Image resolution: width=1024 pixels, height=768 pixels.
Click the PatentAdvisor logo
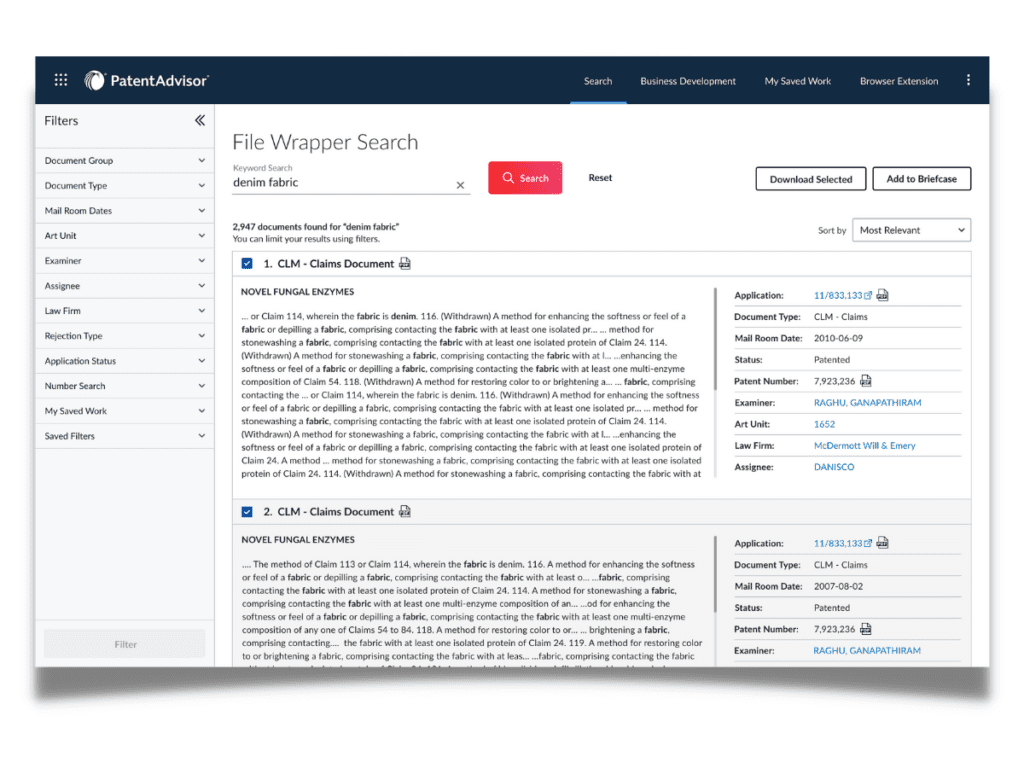(146, 80)
